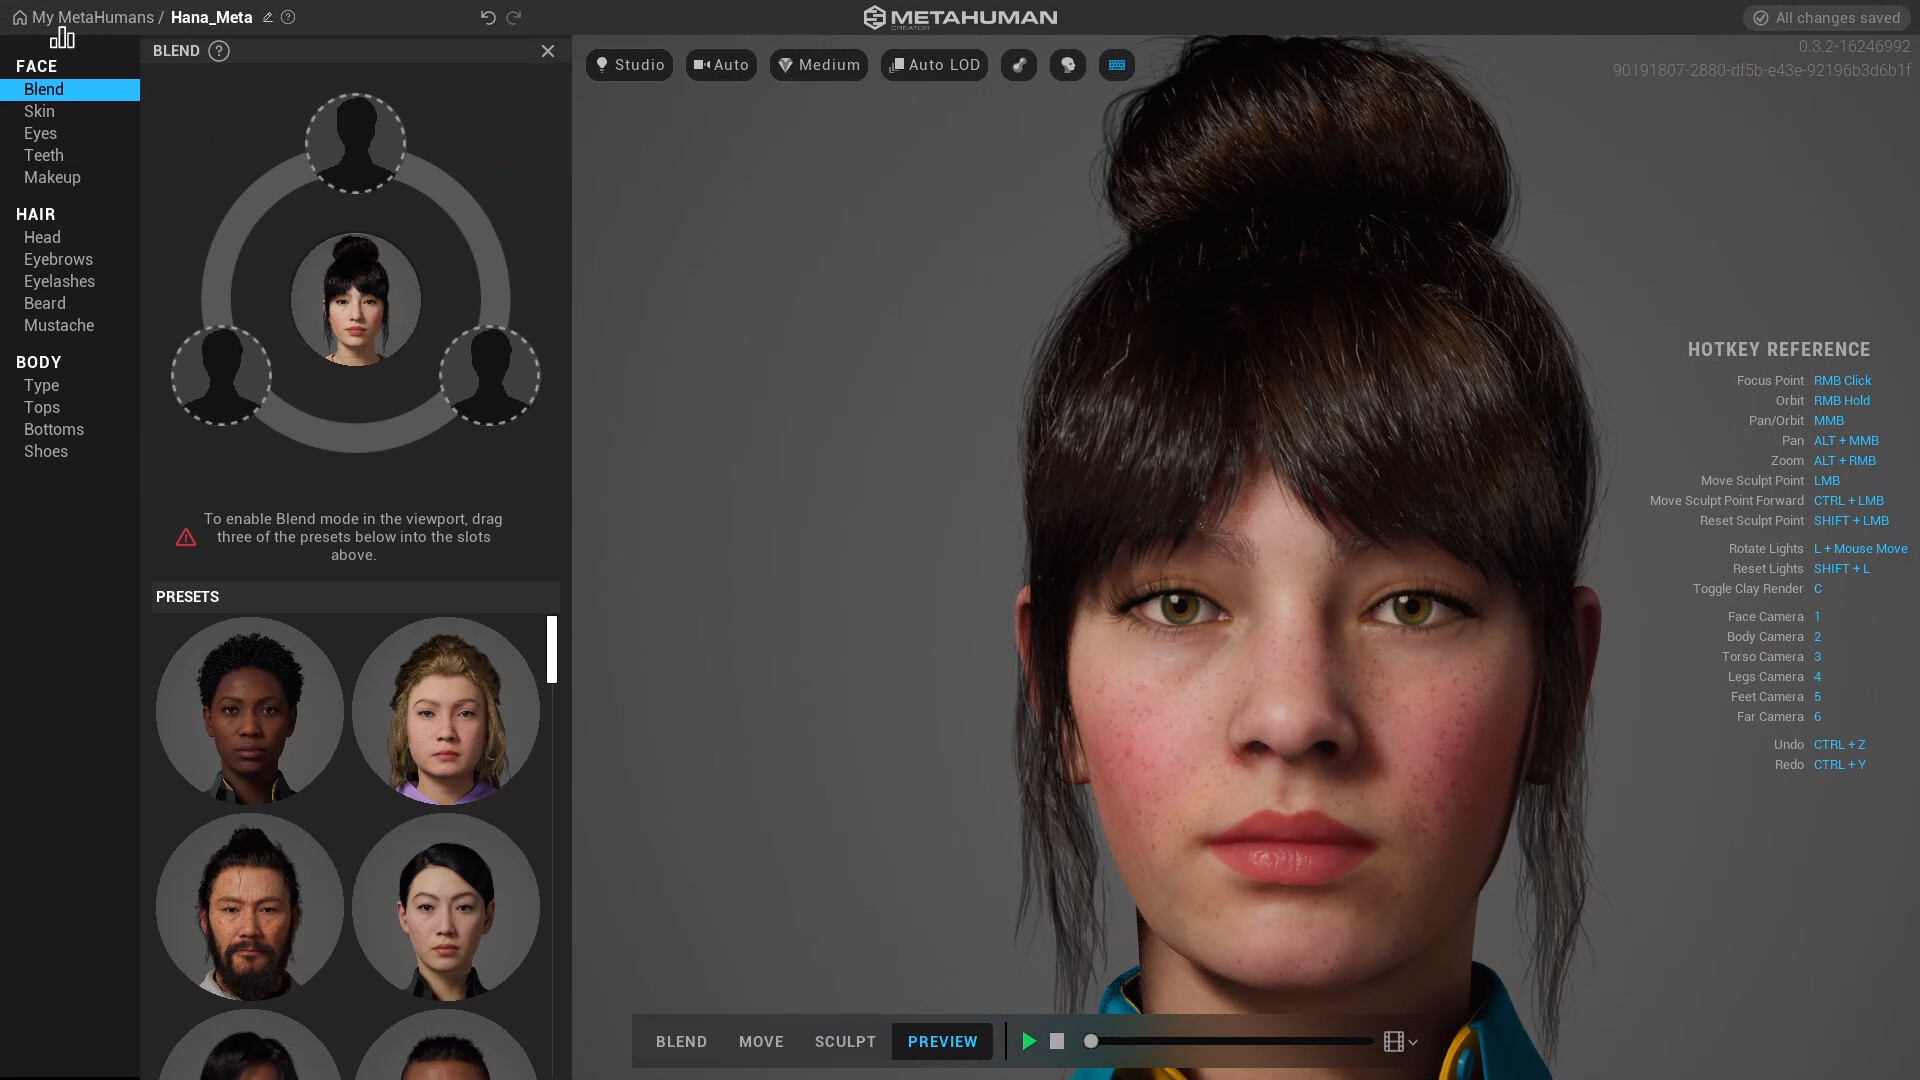Open the Medium quality setting
The image size is (1920, 1080).
point(818,64)
